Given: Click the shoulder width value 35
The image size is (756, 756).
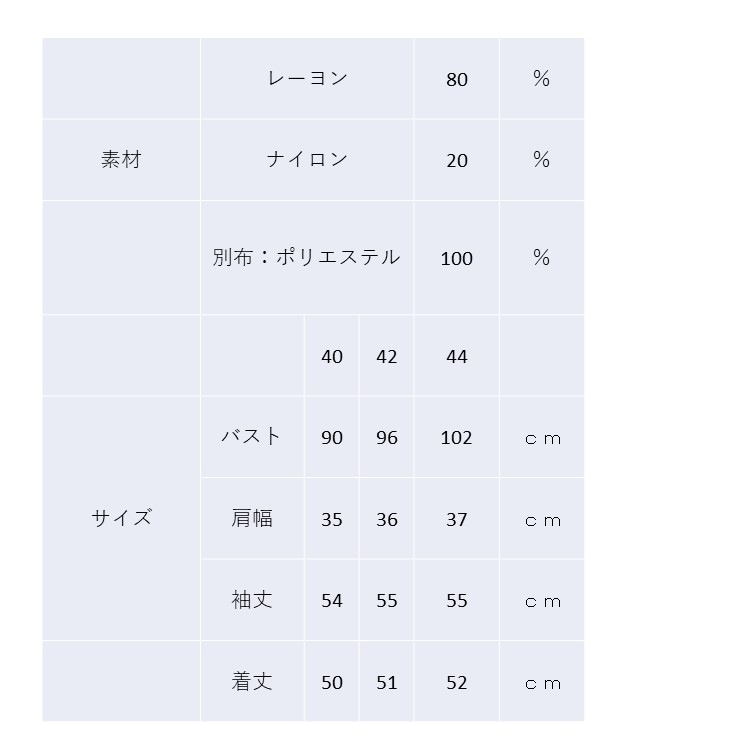Looking at the screenshot, I should (332, 520).
